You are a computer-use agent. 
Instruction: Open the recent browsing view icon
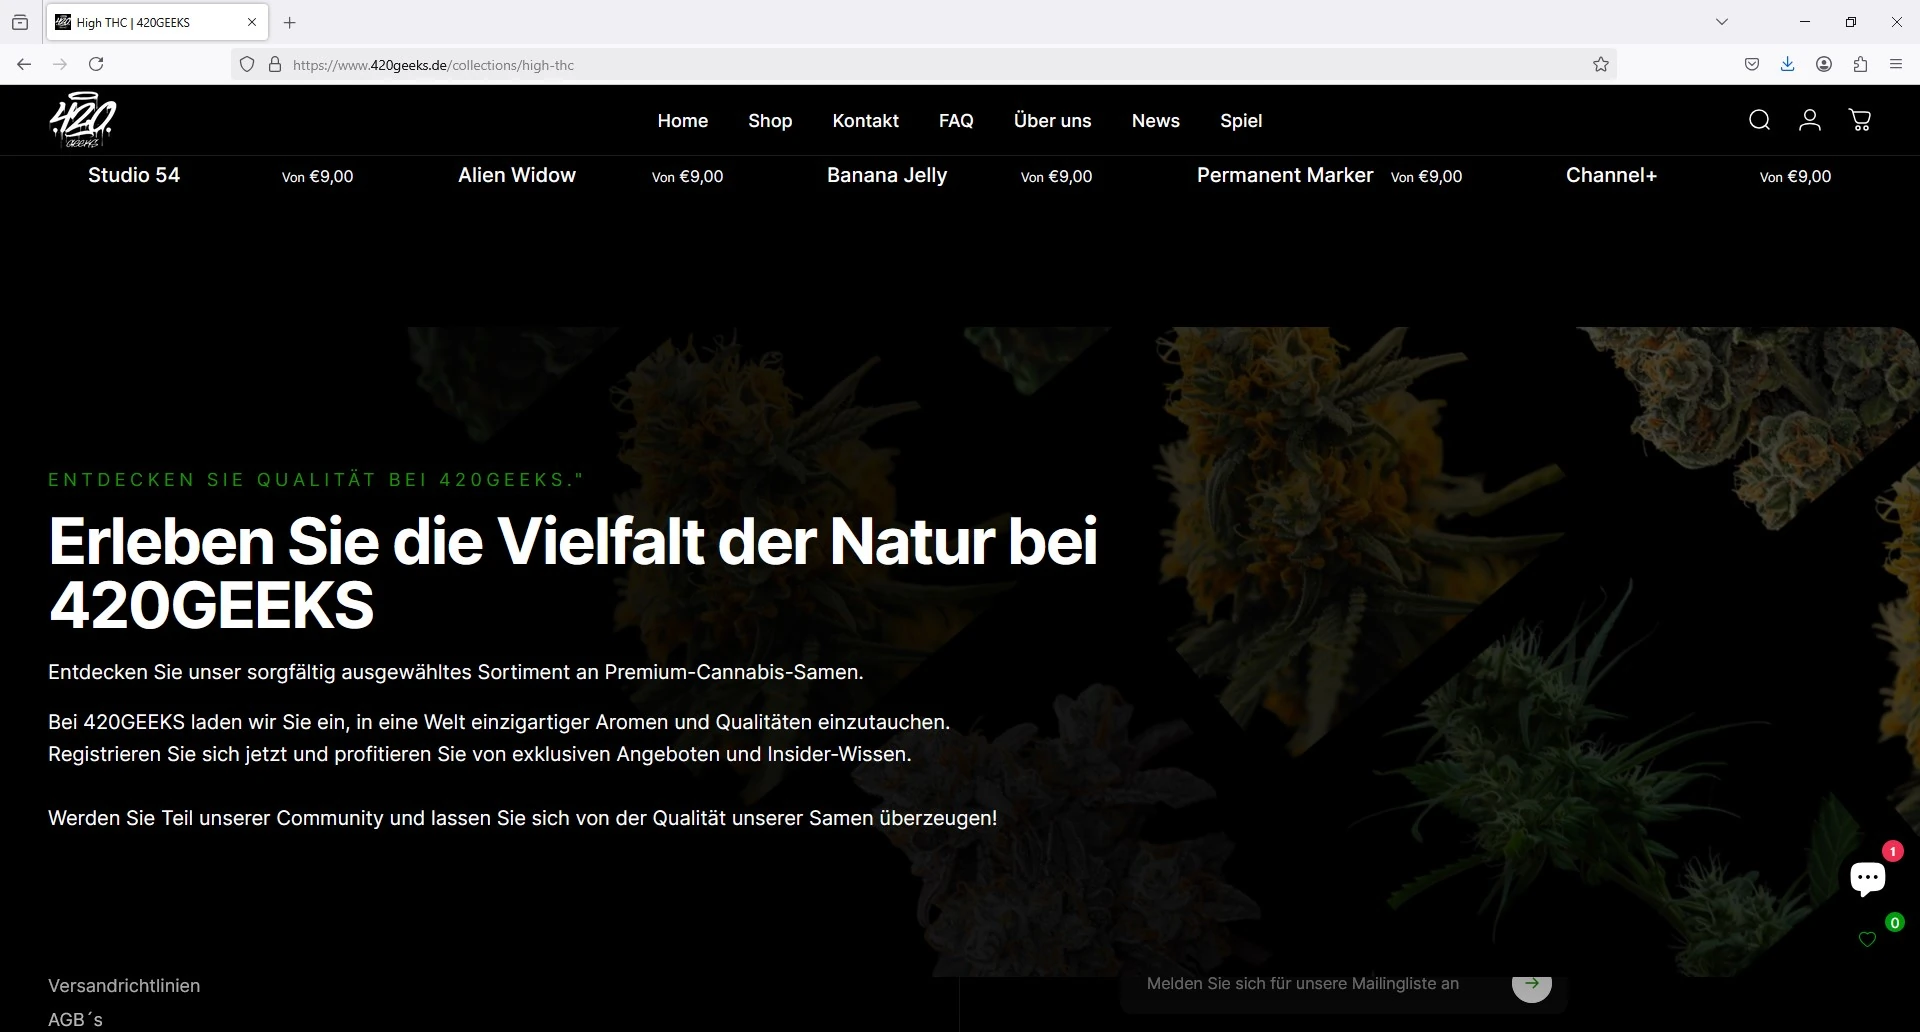pyautogui.click(x=20, y=22)
